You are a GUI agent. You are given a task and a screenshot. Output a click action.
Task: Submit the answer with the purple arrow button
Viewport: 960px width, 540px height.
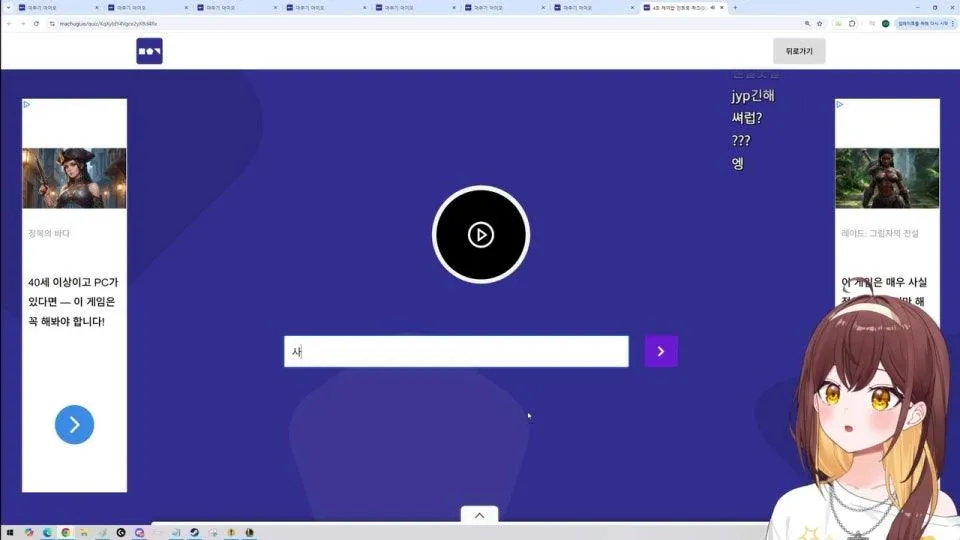(x=661, y=351)
